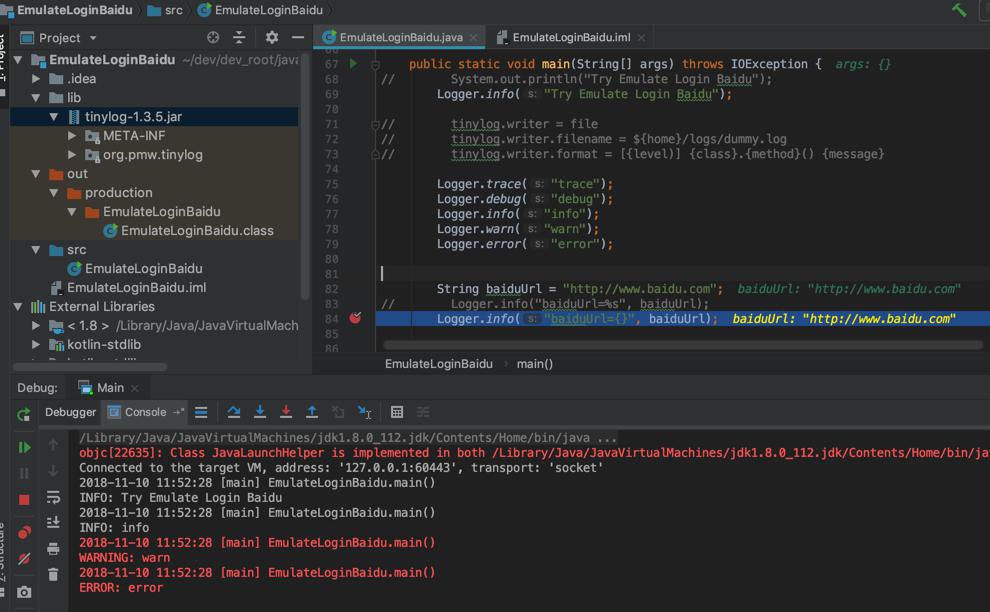Click the Rerun Main debug icon

24,414
